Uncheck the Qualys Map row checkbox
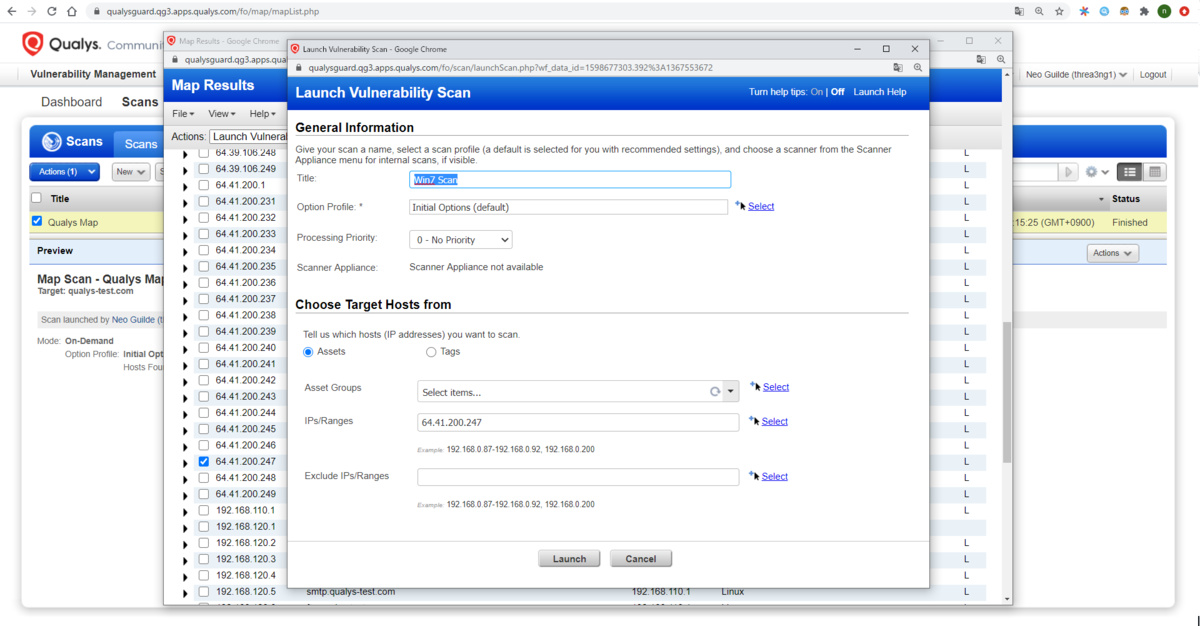Image resolution: width=1200 pixels, height=626 pixels. tap(37, 222)
